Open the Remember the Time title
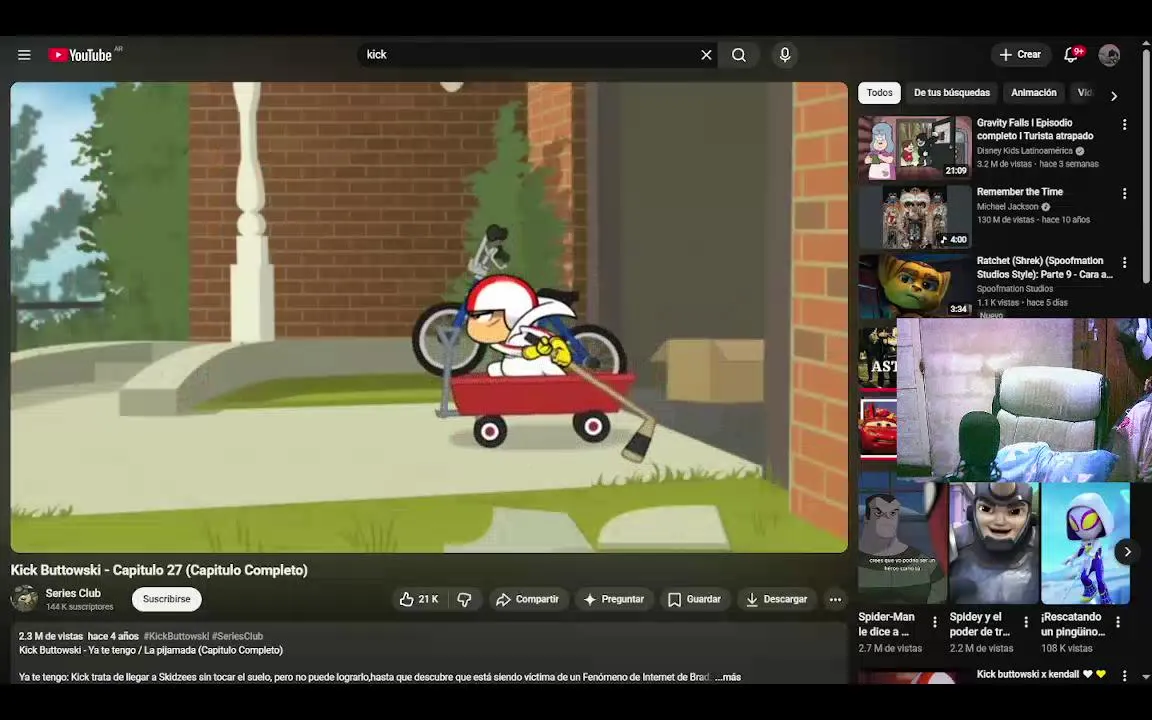 [1019, 192]
